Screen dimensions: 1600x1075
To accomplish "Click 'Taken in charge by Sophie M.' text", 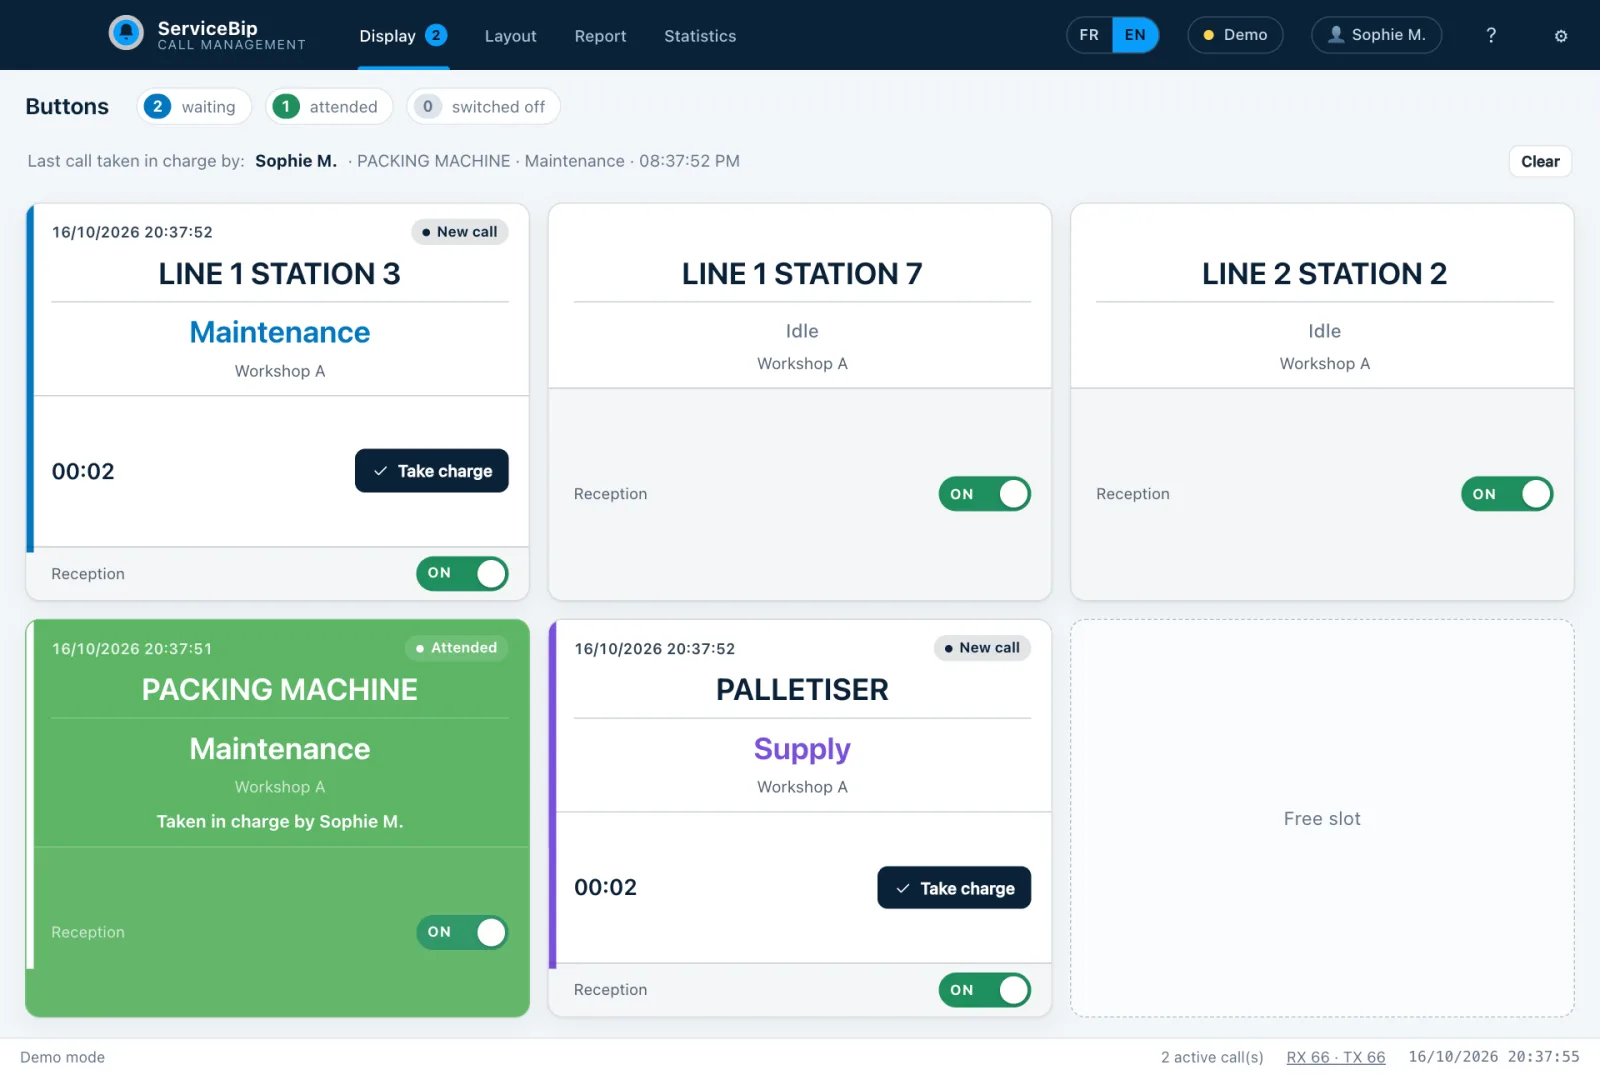I will 280,822.
